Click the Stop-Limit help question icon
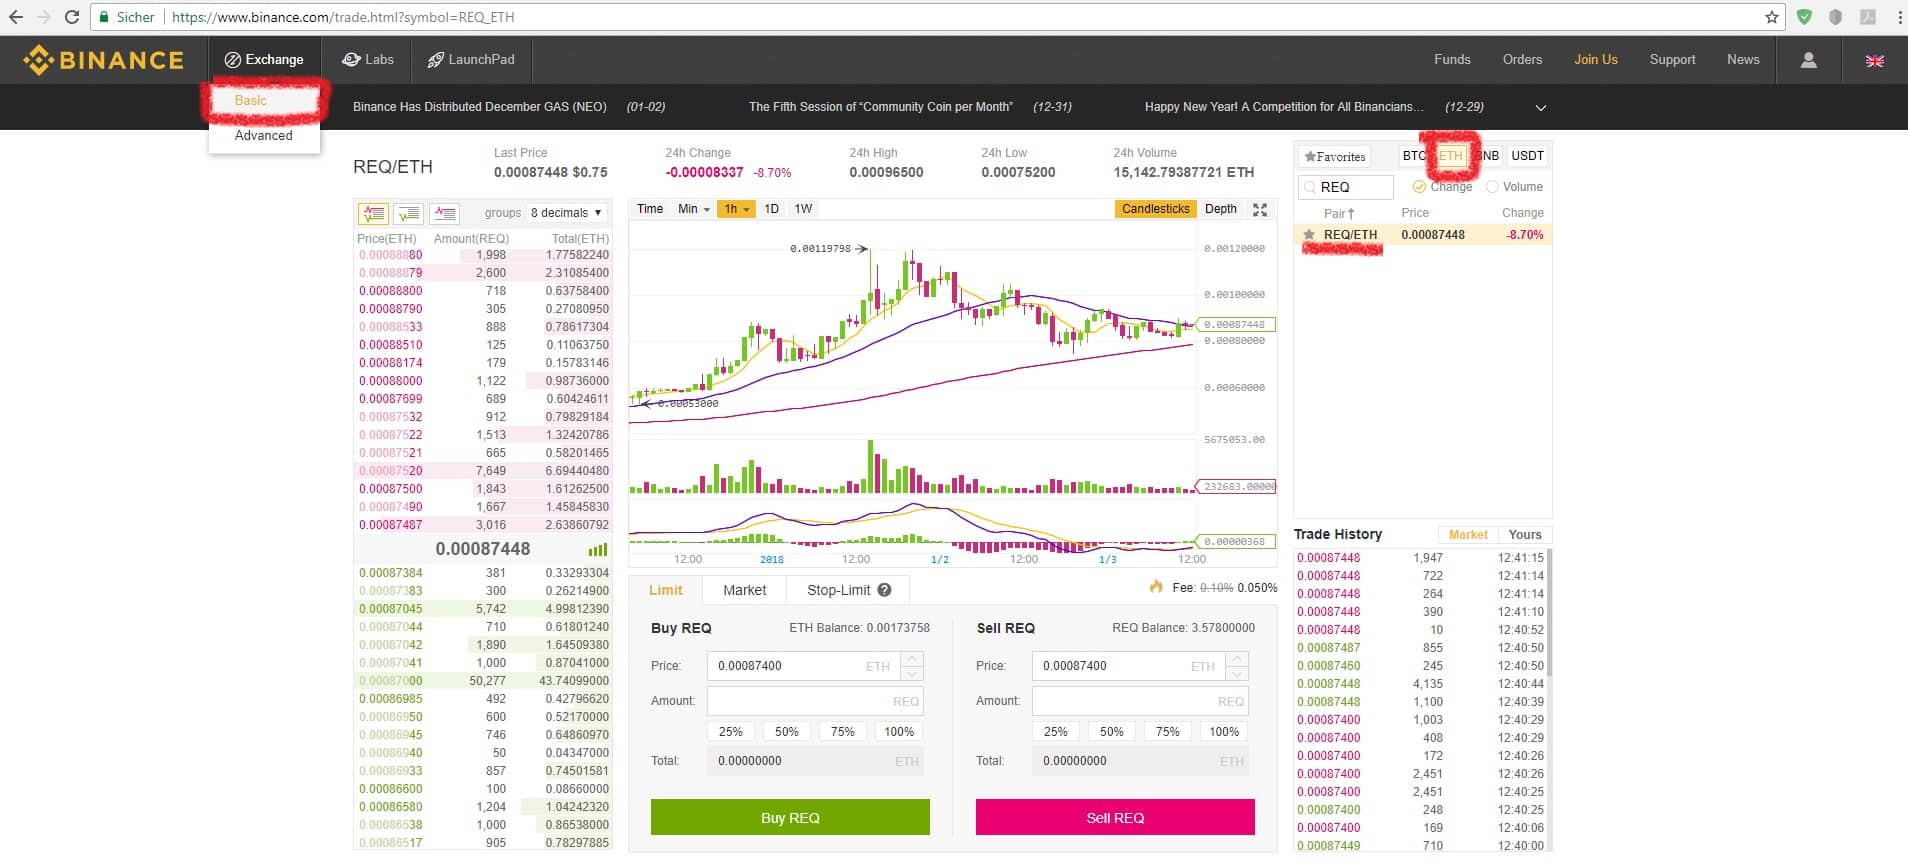Image resolution: width=1908 pixels, height=868 pixels. pyautogui.click(x=884, y=590)
